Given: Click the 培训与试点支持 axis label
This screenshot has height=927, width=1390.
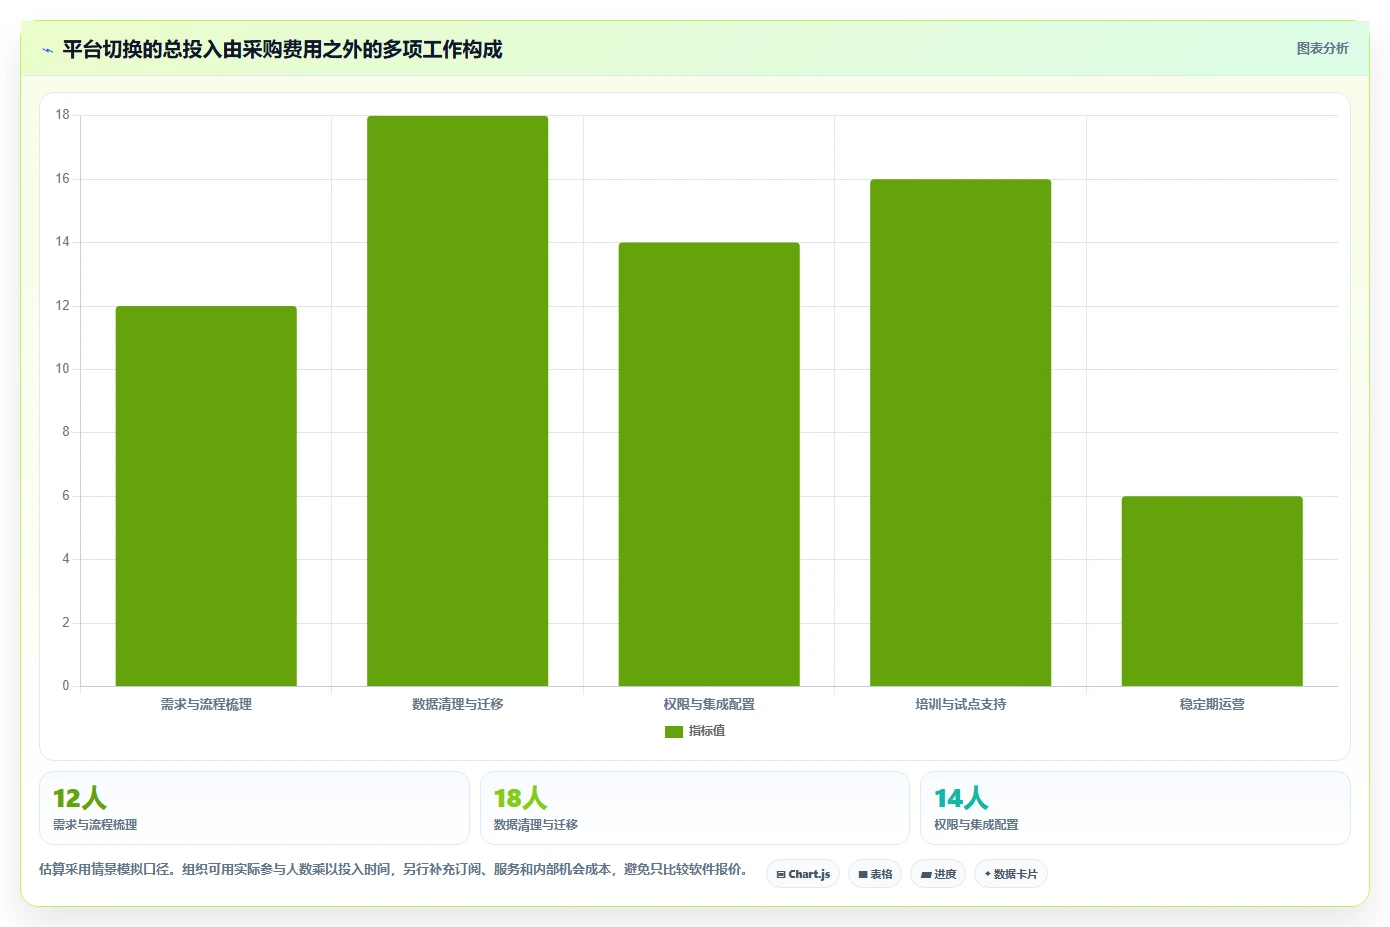Looking at the screenshot, I should pos(960,704).
